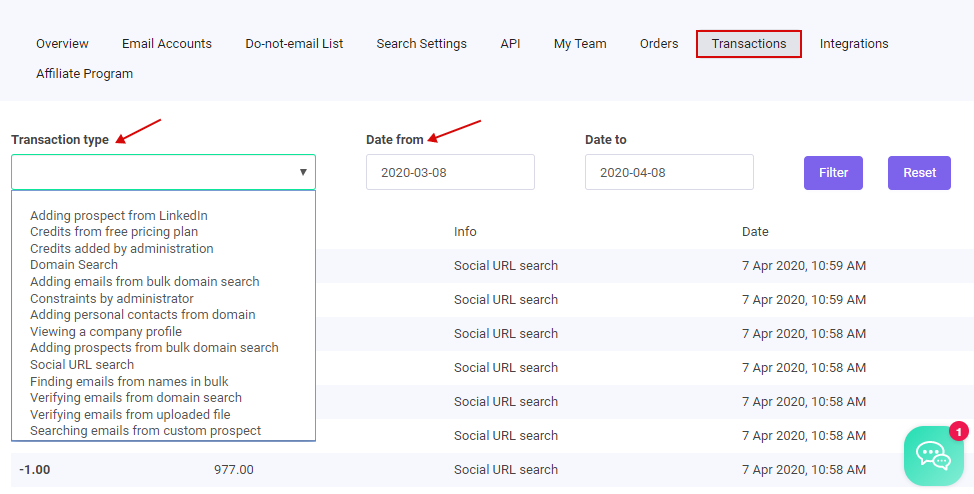This screenshot has width=974, height=494.
Task: Switch to the Email Accounts tab
Action: (x=166, y=44)
